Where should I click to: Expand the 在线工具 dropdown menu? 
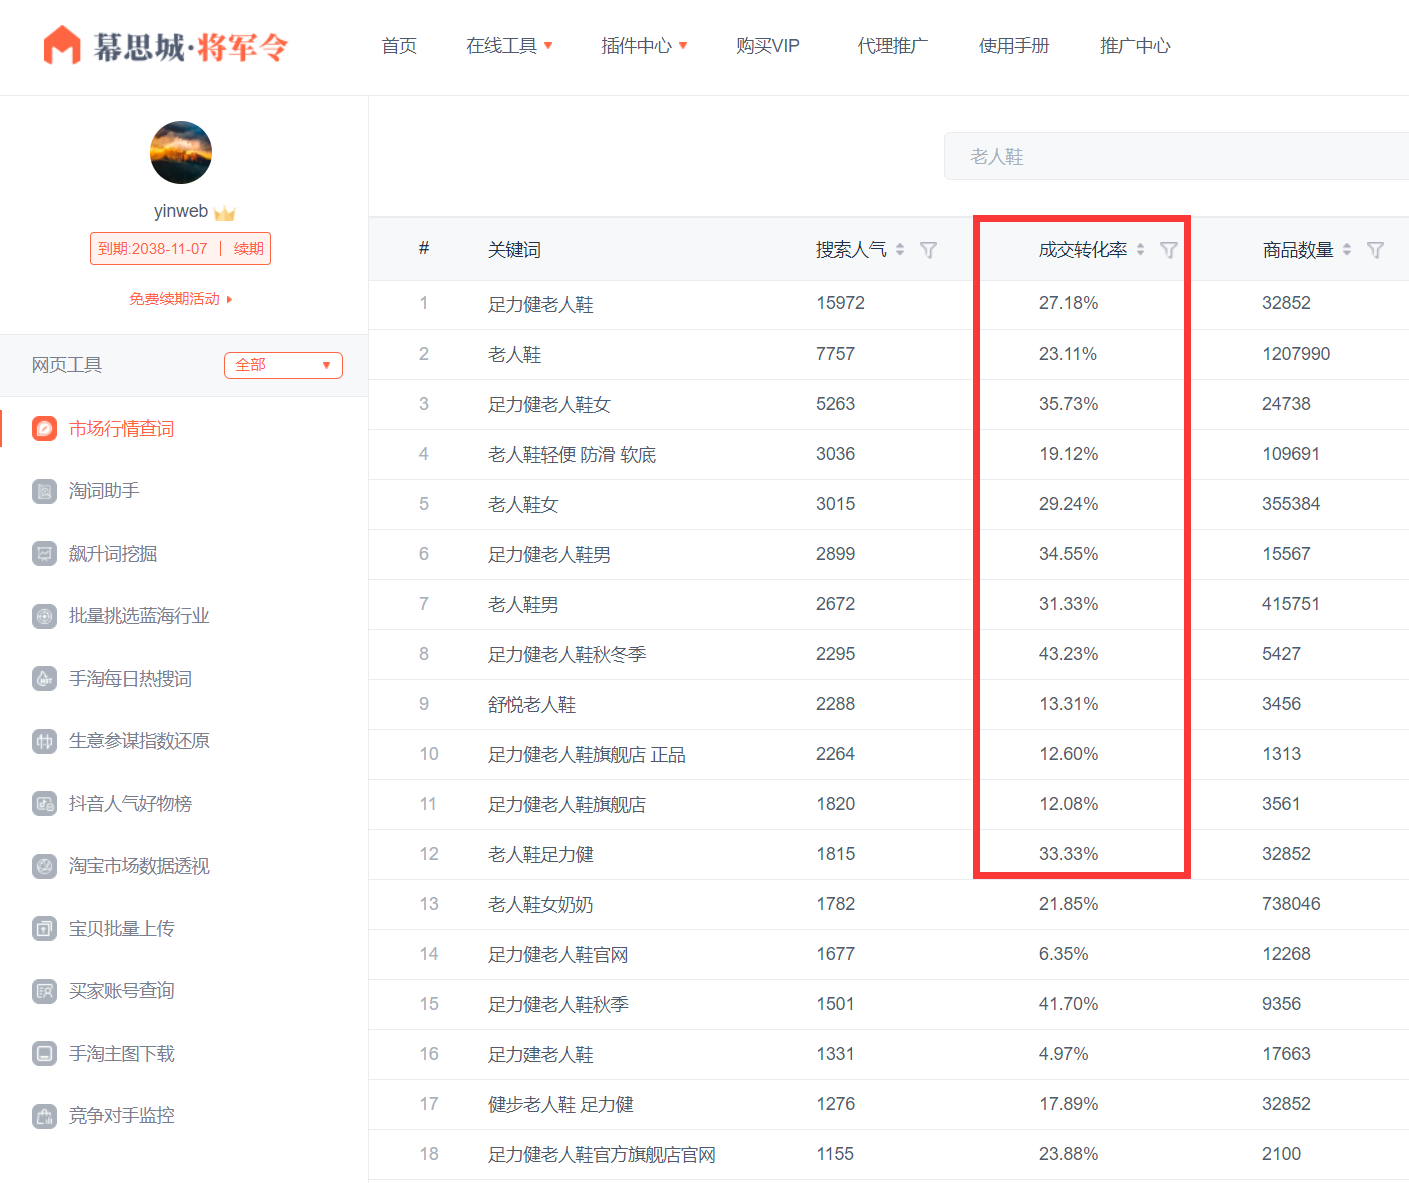(509, 46)
